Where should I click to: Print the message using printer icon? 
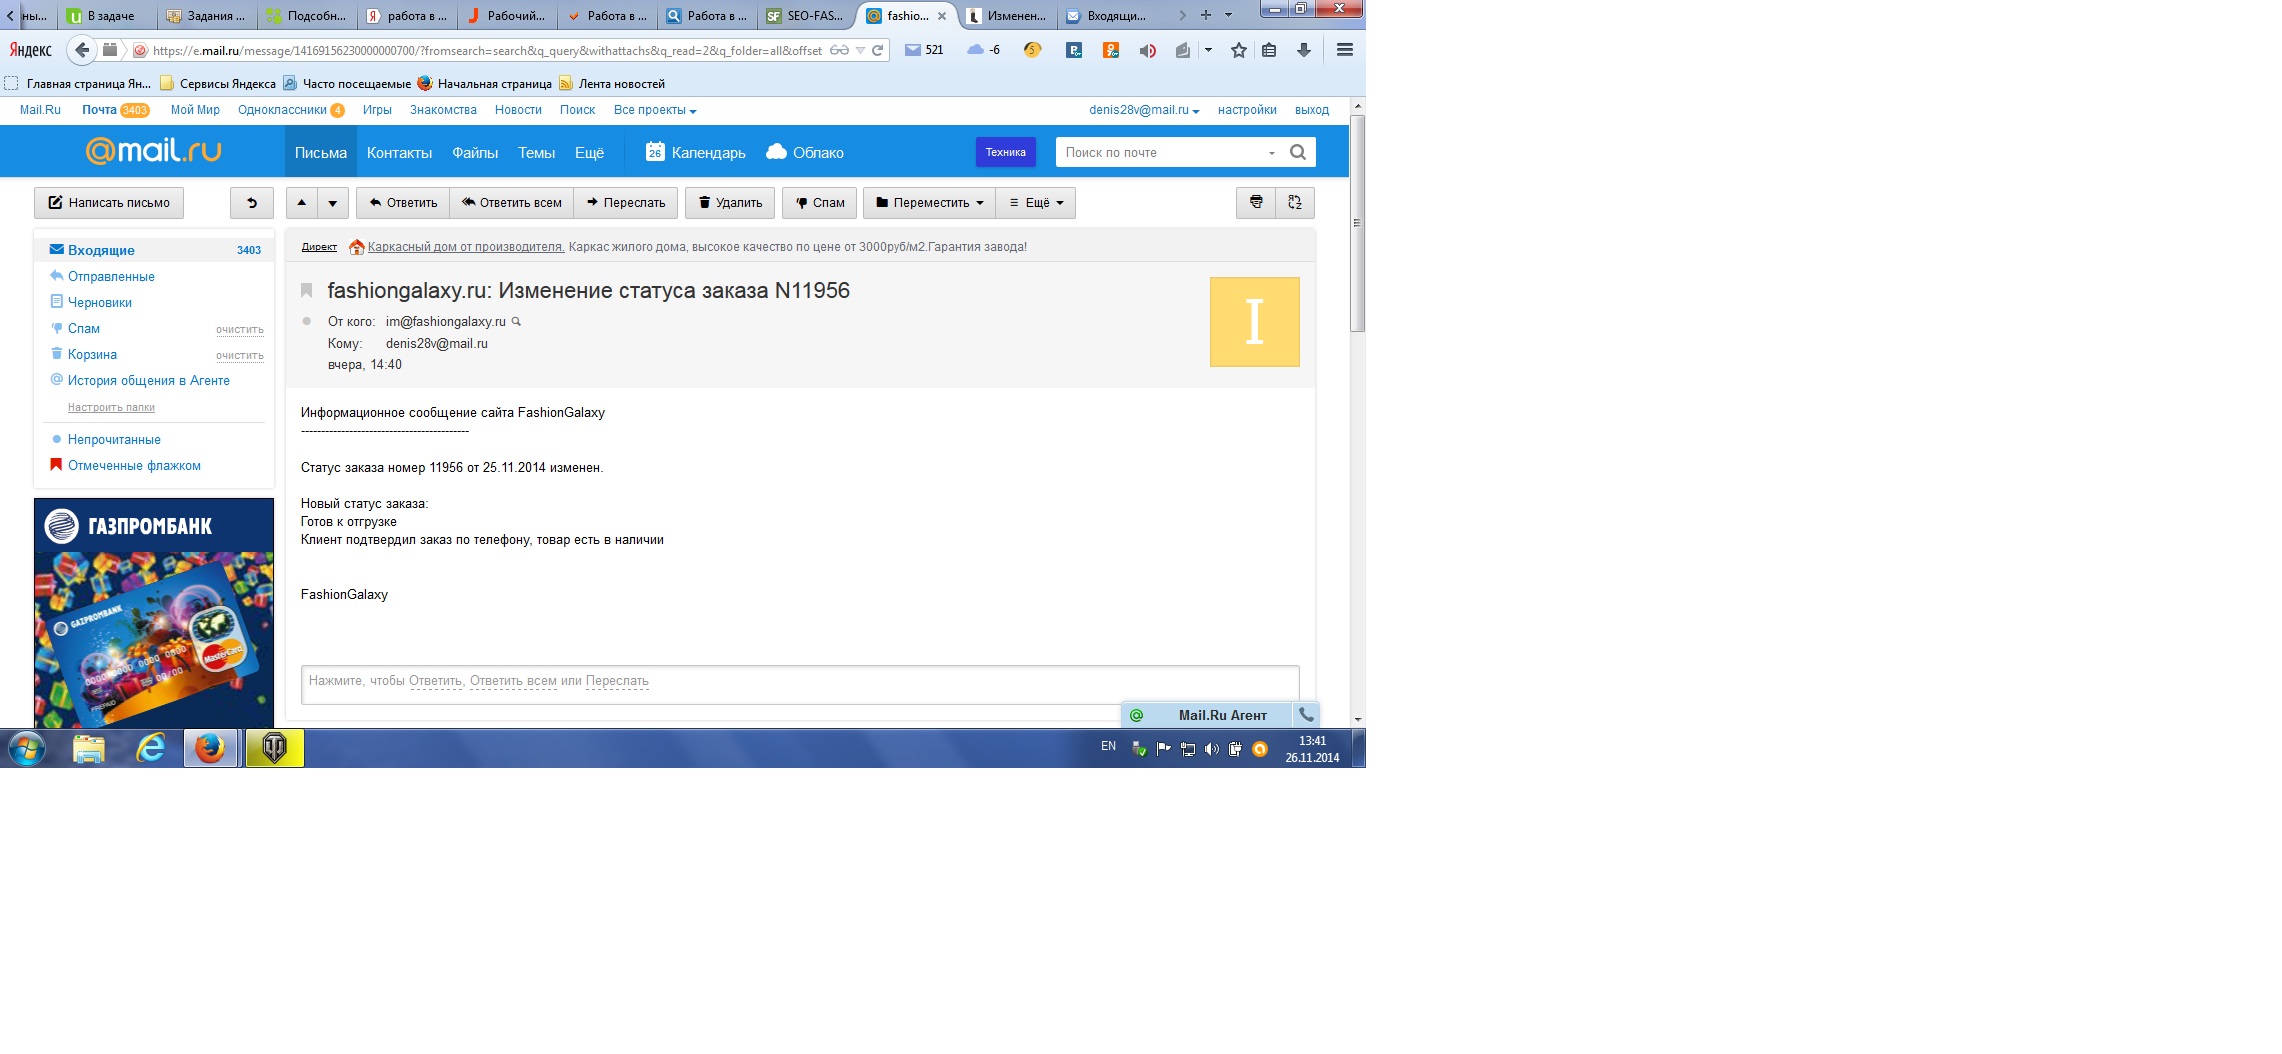coord(1256,202)
